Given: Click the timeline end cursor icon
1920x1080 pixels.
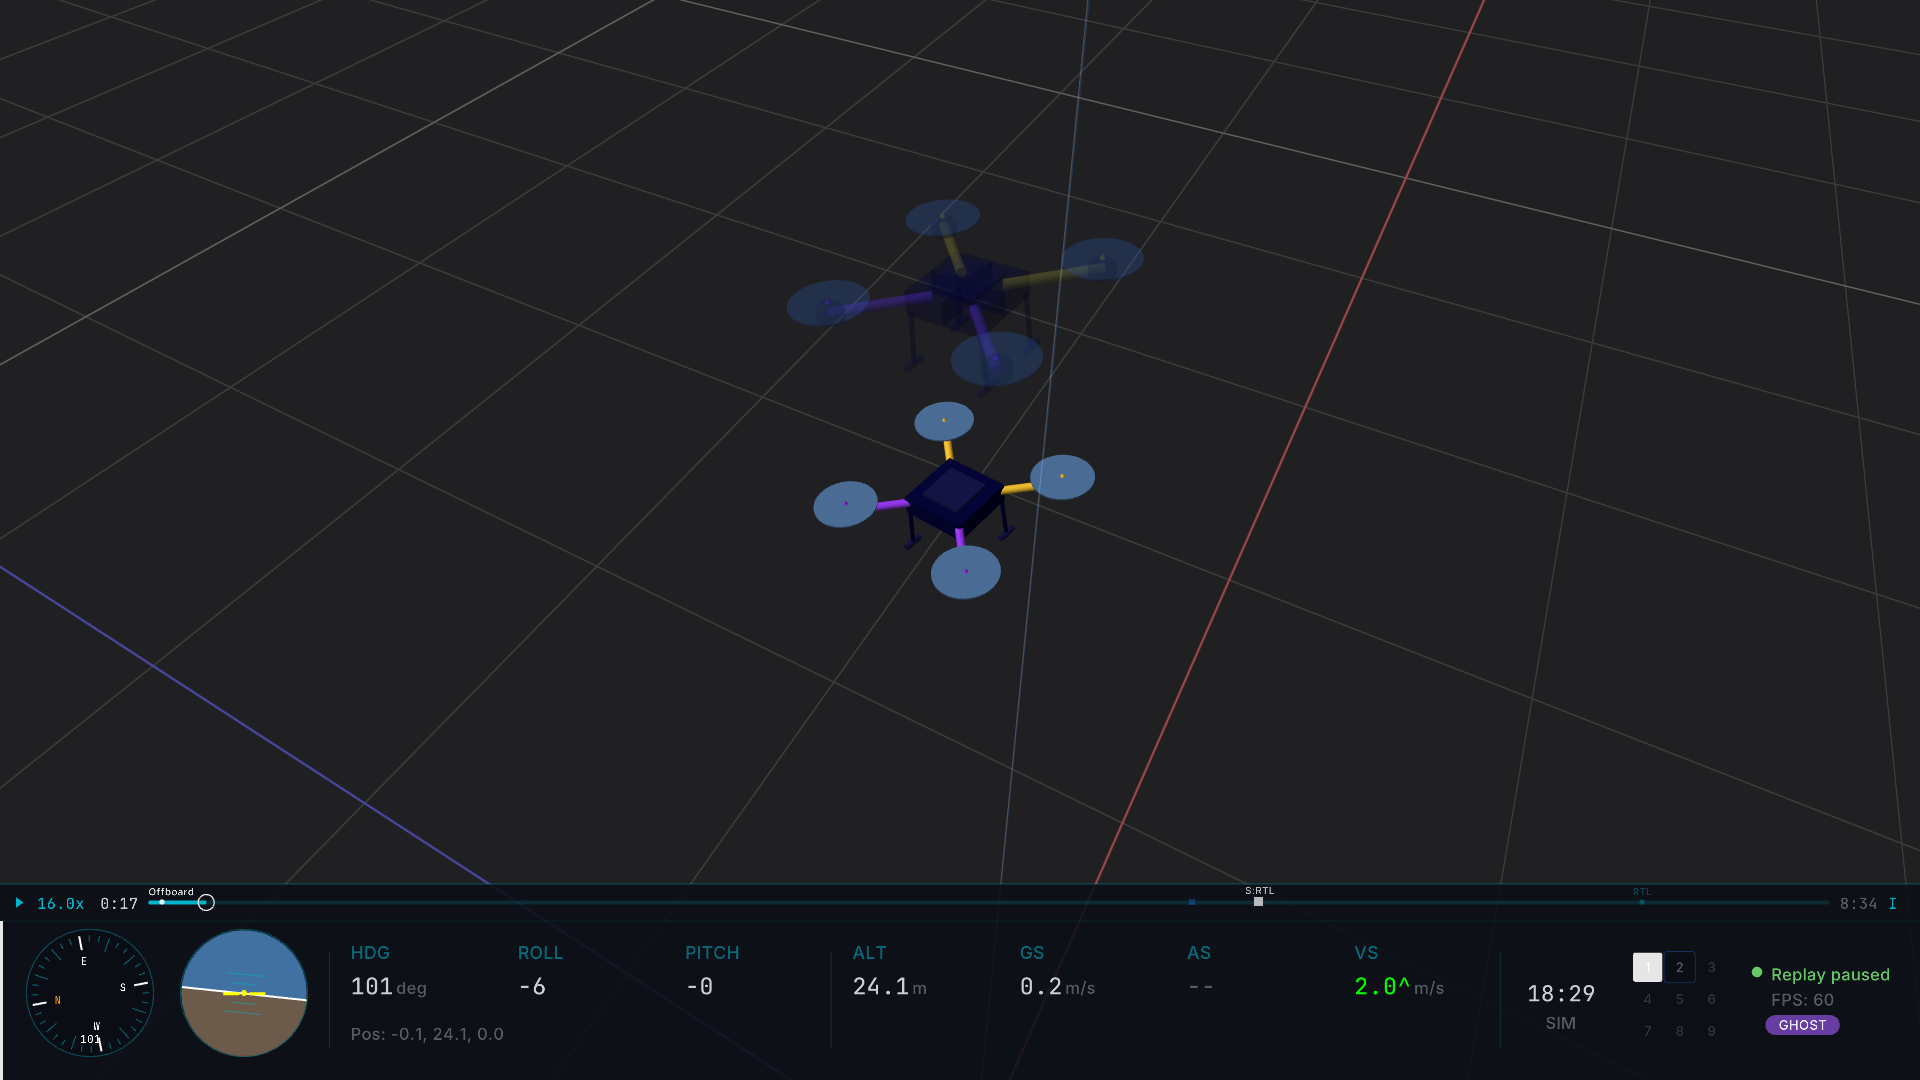Looking at the screenshot, I should click(1892, 904).
